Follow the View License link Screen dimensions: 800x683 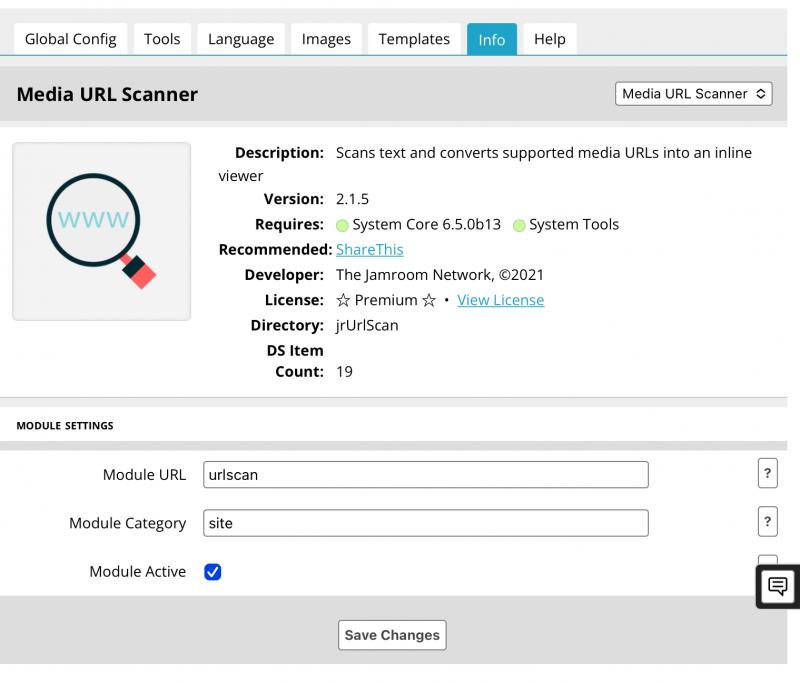500,300
